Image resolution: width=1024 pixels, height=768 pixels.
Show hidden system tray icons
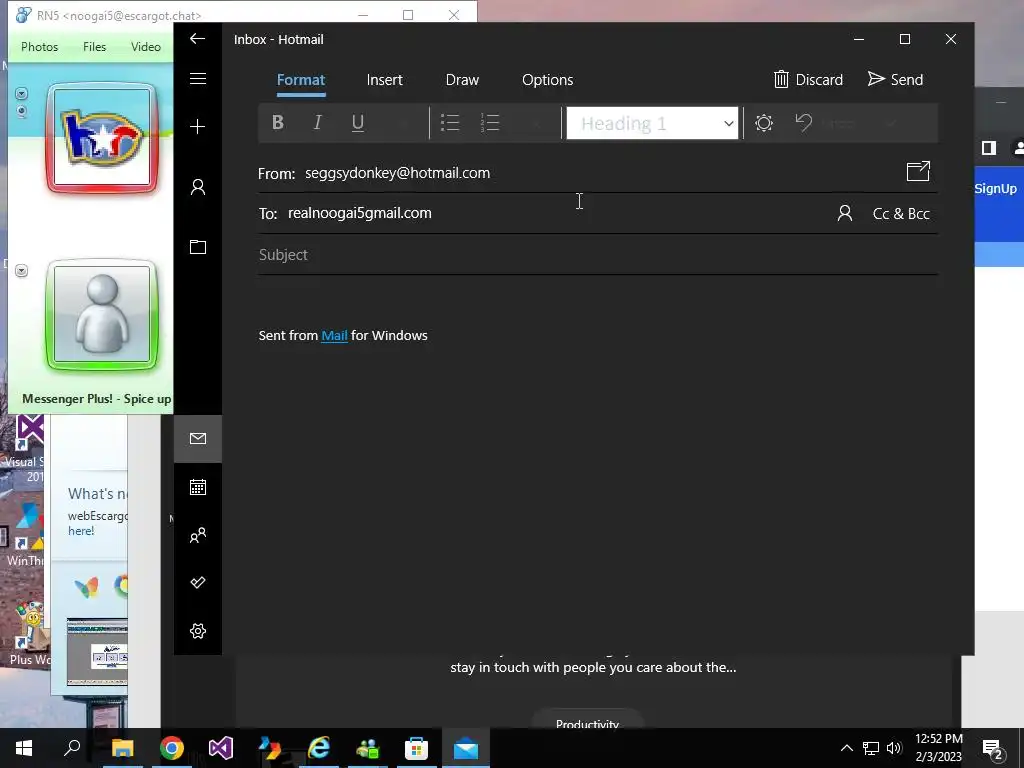tap(846, 748)
